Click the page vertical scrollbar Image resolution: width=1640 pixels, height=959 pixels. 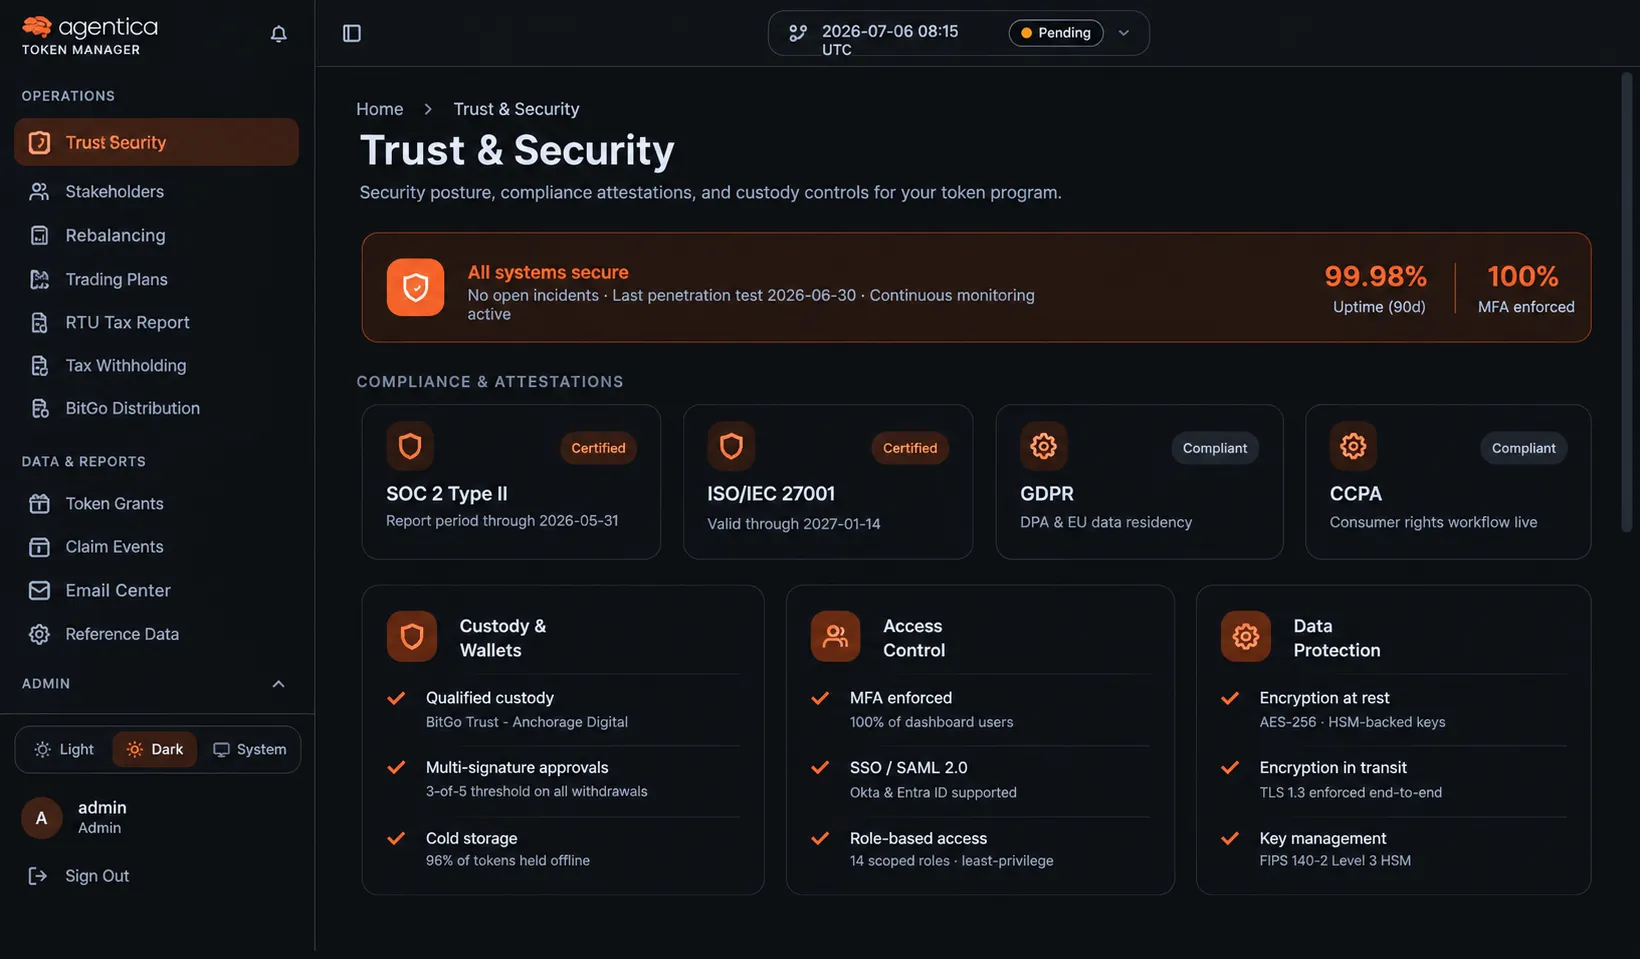point(1627,300)
